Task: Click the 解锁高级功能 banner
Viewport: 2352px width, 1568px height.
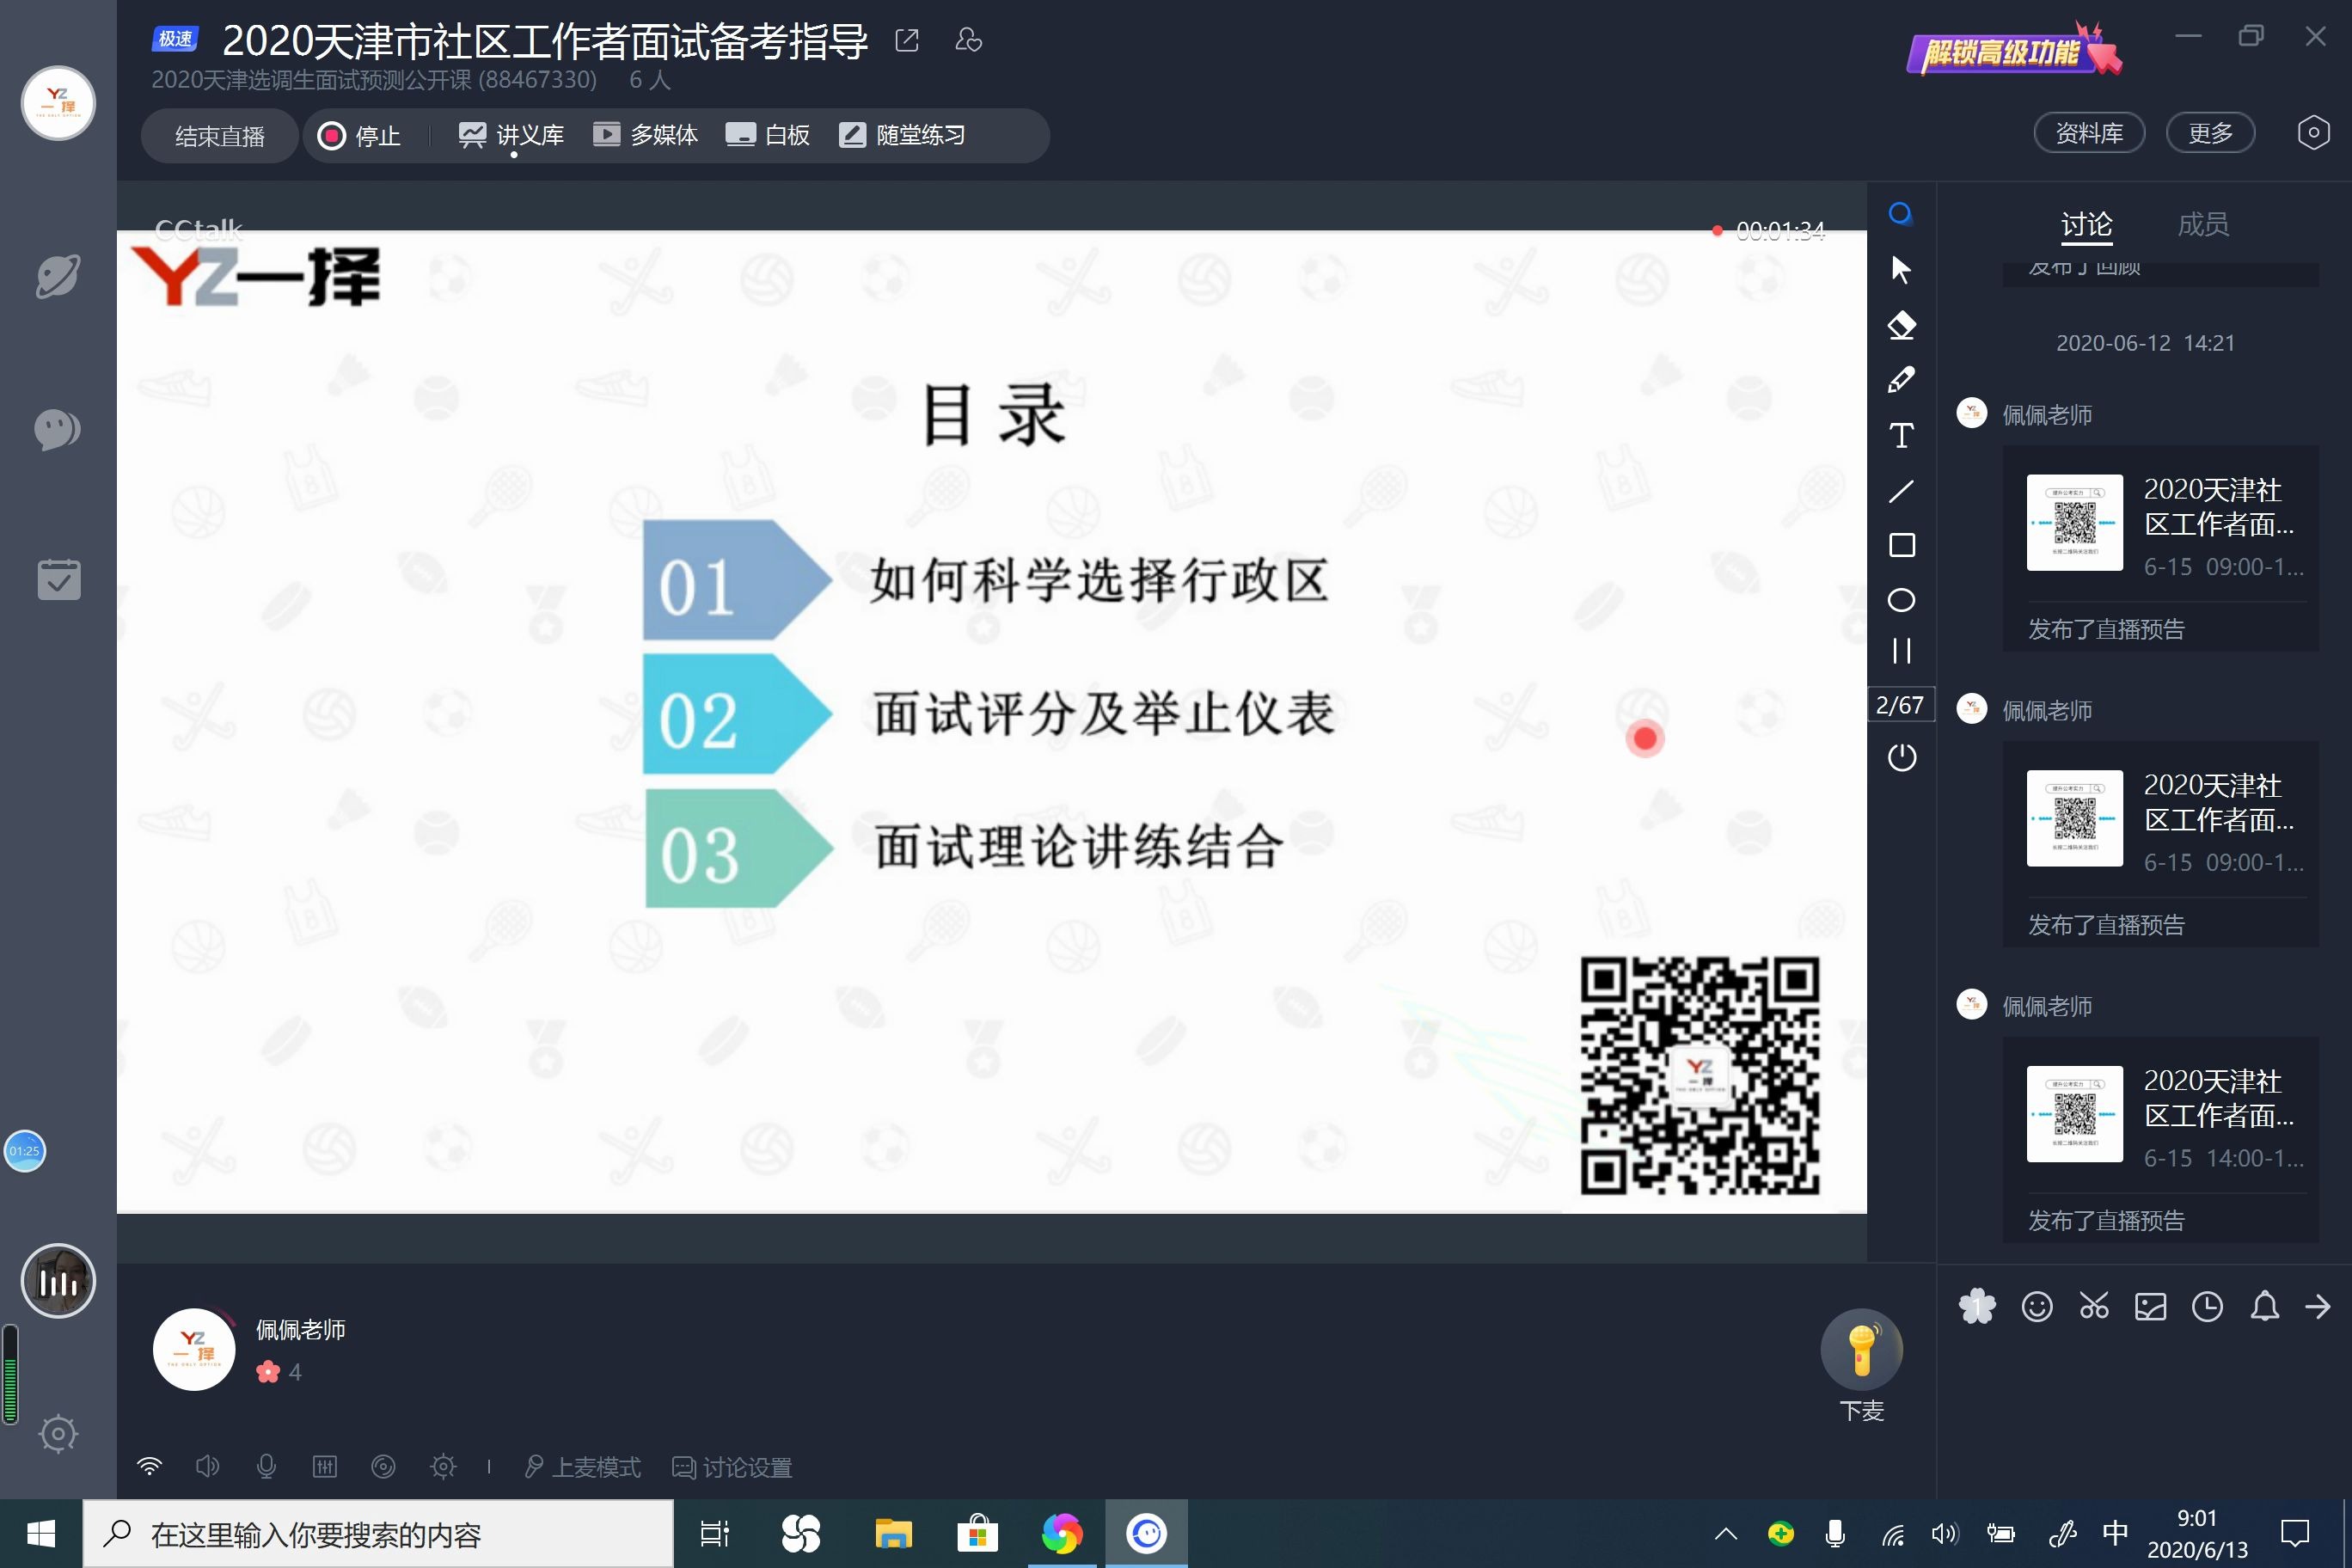Action: (2014, 50)
